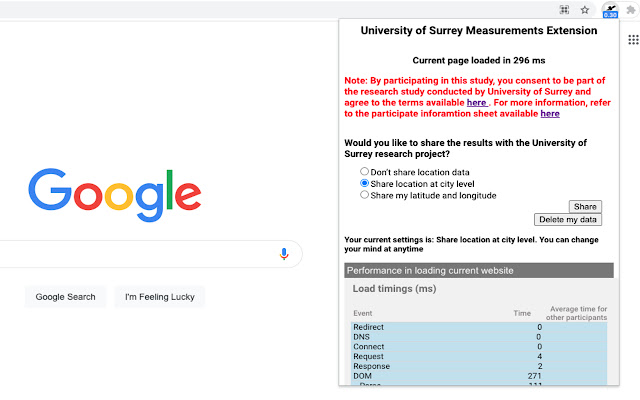The height and width of the screenshot is (400, 640).
Task: Click the DOM row in load timings
Action: pyautogui.click(x=477, y=375)
